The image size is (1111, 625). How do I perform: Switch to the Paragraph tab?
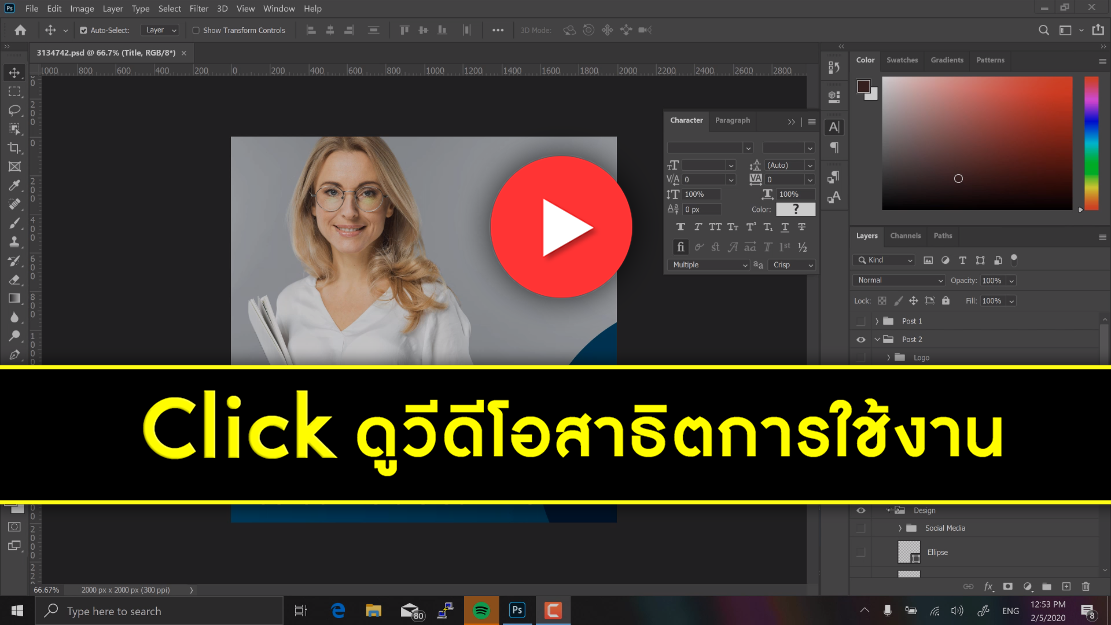click(x=732, y=120)
